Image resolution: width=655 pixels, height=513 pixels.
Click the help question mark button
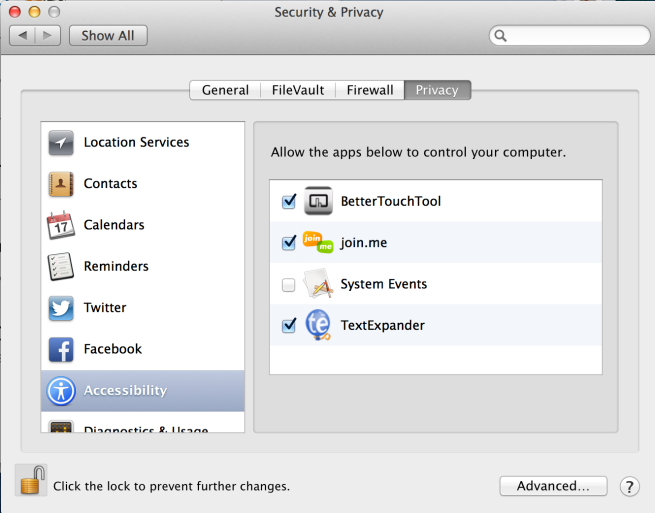(629, 487)
